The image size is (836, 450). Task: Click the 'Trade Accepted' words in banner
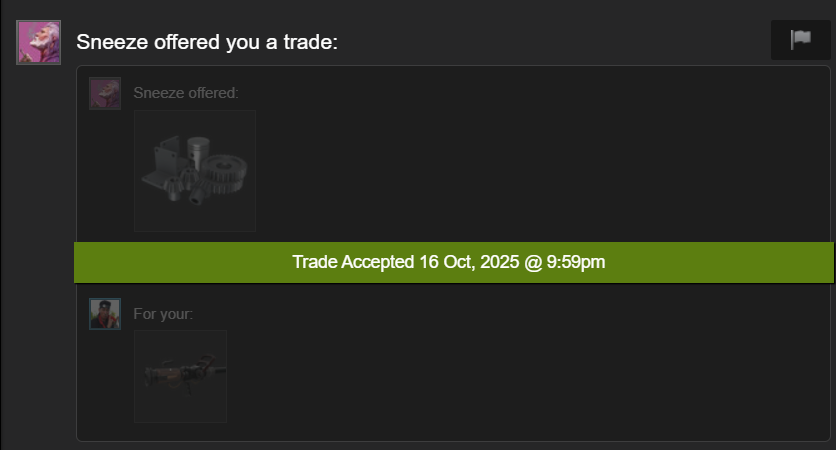coord(353,262)
